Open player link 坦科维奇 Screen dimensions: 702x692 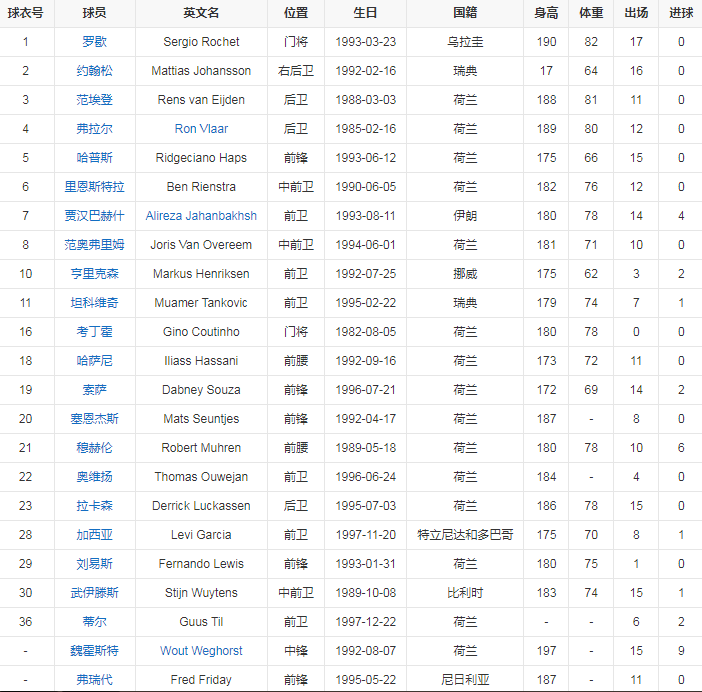(94, 303)
